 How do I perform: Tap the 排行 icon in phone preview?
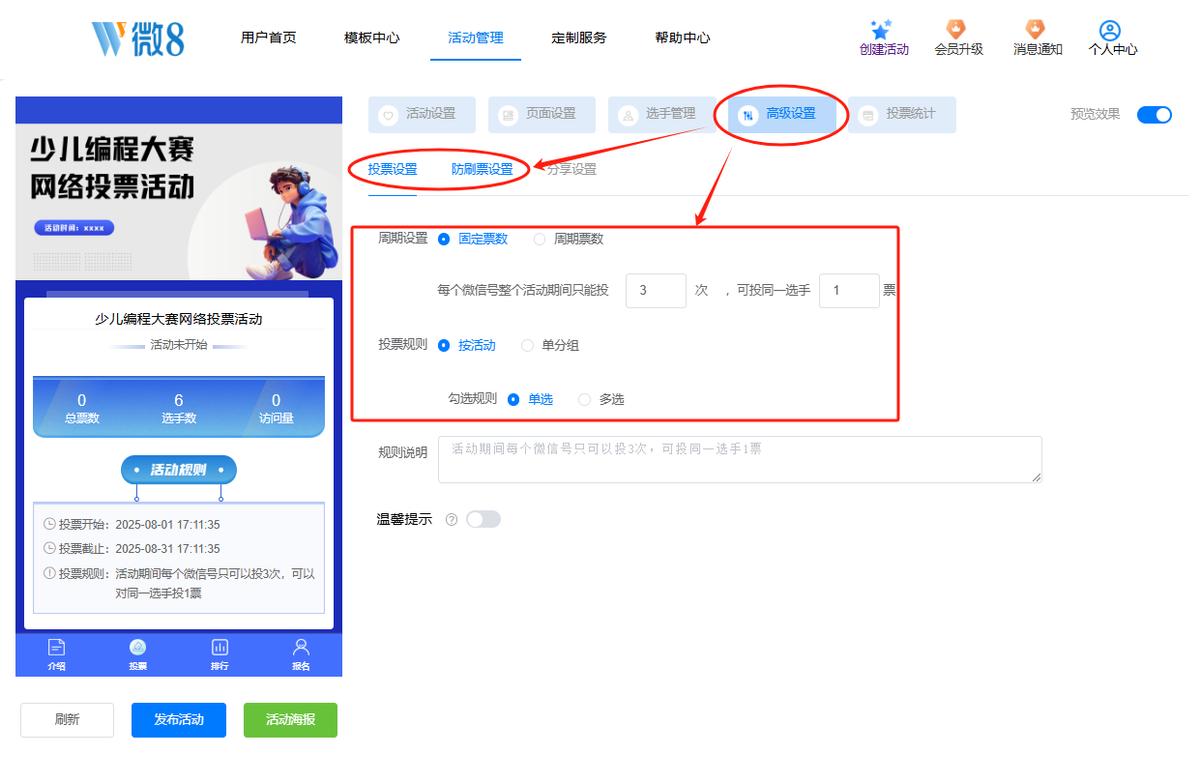(220, 647)
